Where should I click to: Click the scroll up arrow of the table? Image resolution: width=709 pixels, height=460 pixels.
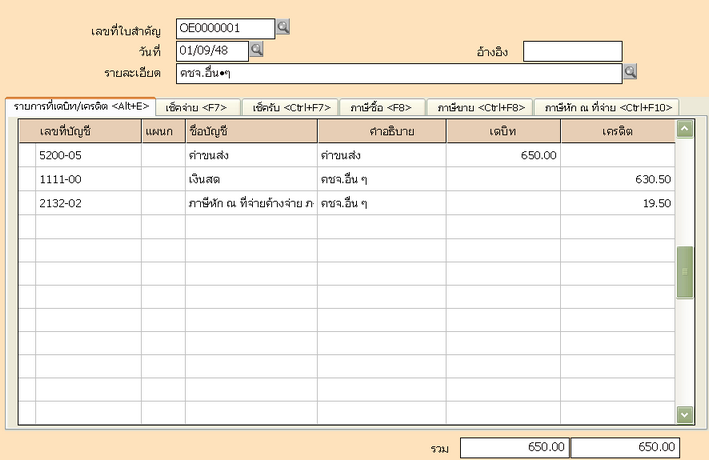(685, 129)
